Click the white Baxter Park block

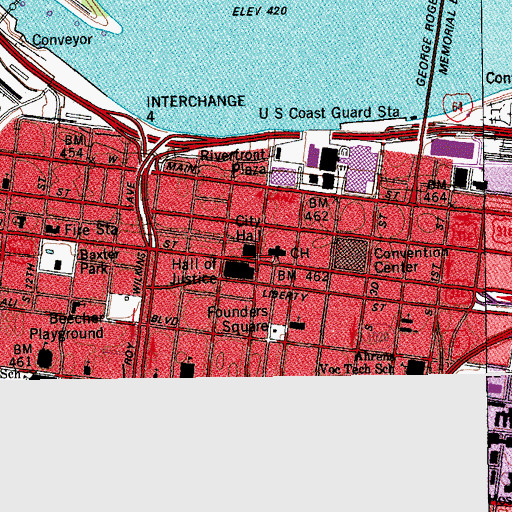click(58, 258)
